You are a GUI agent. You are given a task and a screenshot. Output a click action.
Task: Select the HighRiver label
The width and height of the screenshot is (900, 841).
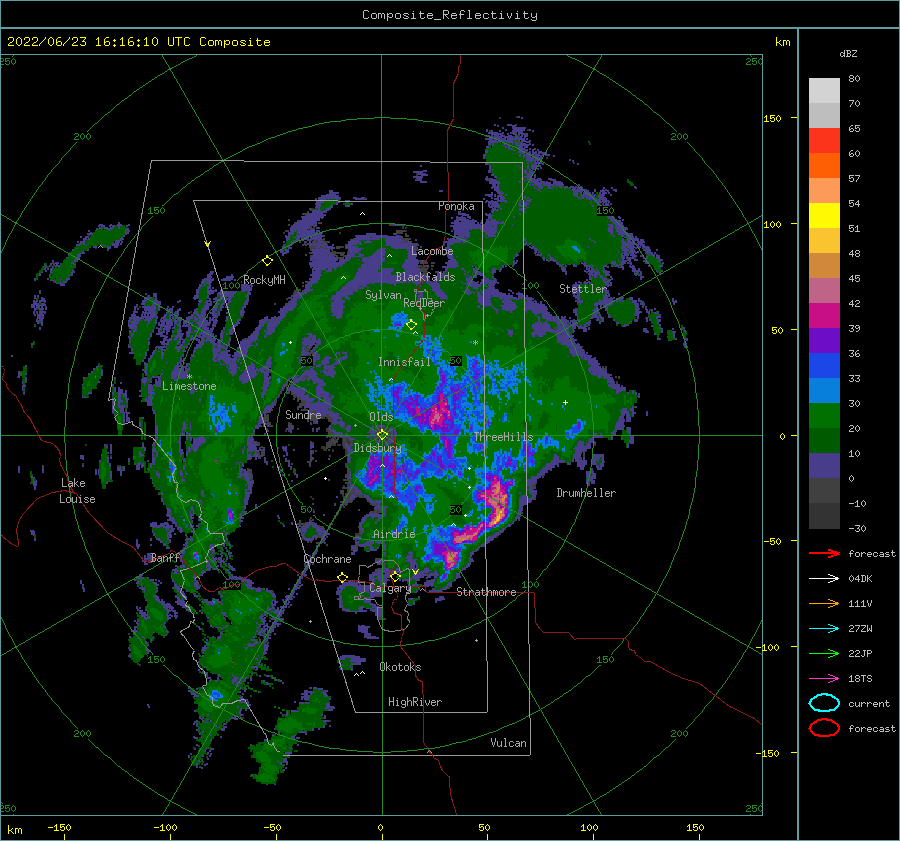tap(415, 702)
